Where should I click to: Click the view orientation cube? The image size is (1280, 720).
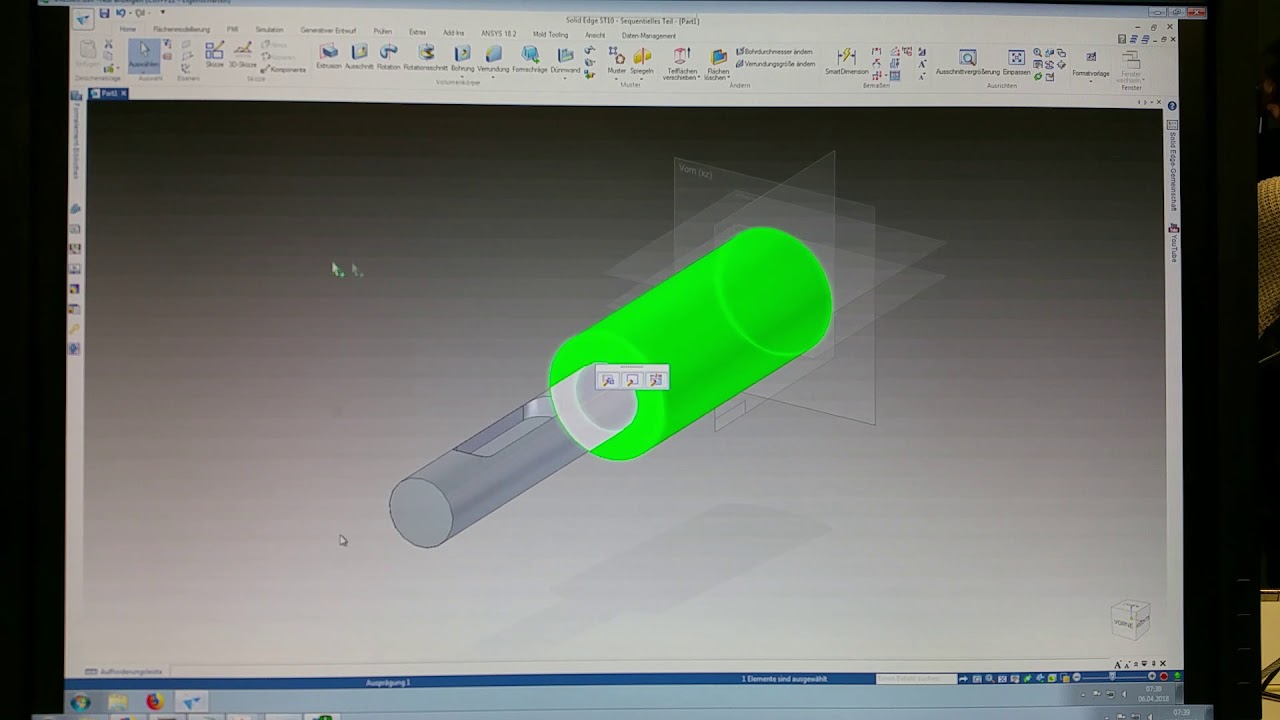[x=1131, y=620]
